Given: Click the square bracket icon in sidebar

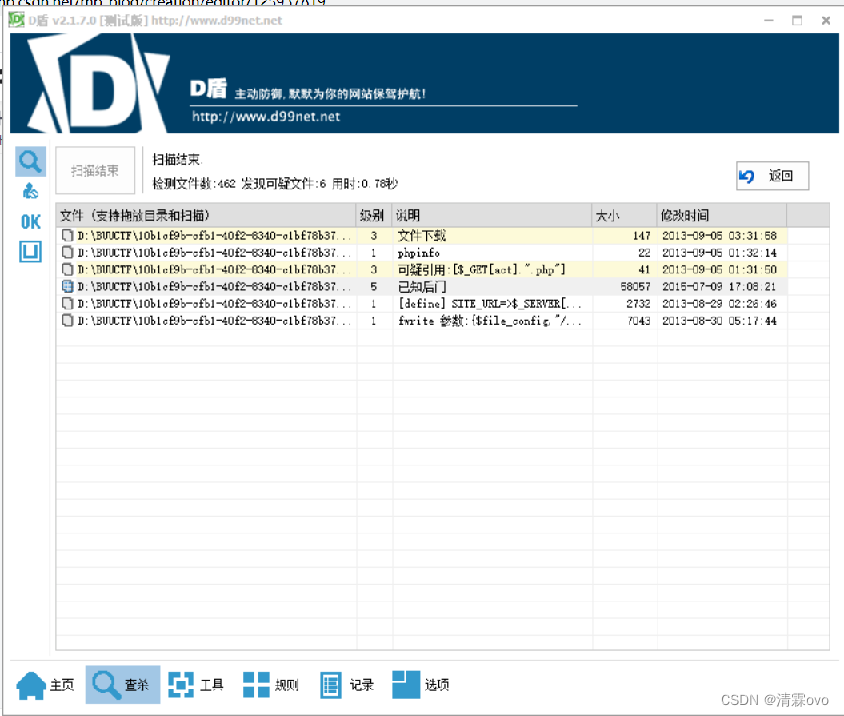Looking at the screenshot, I should pyautogui.click(x=30, y=251).
